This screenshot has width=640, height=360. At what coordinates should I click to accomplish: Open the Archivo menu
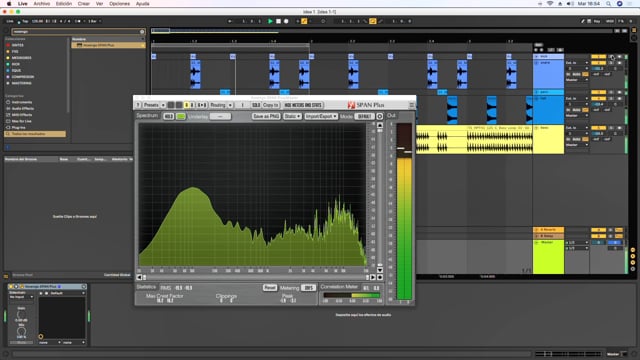(x=42, y=4)
